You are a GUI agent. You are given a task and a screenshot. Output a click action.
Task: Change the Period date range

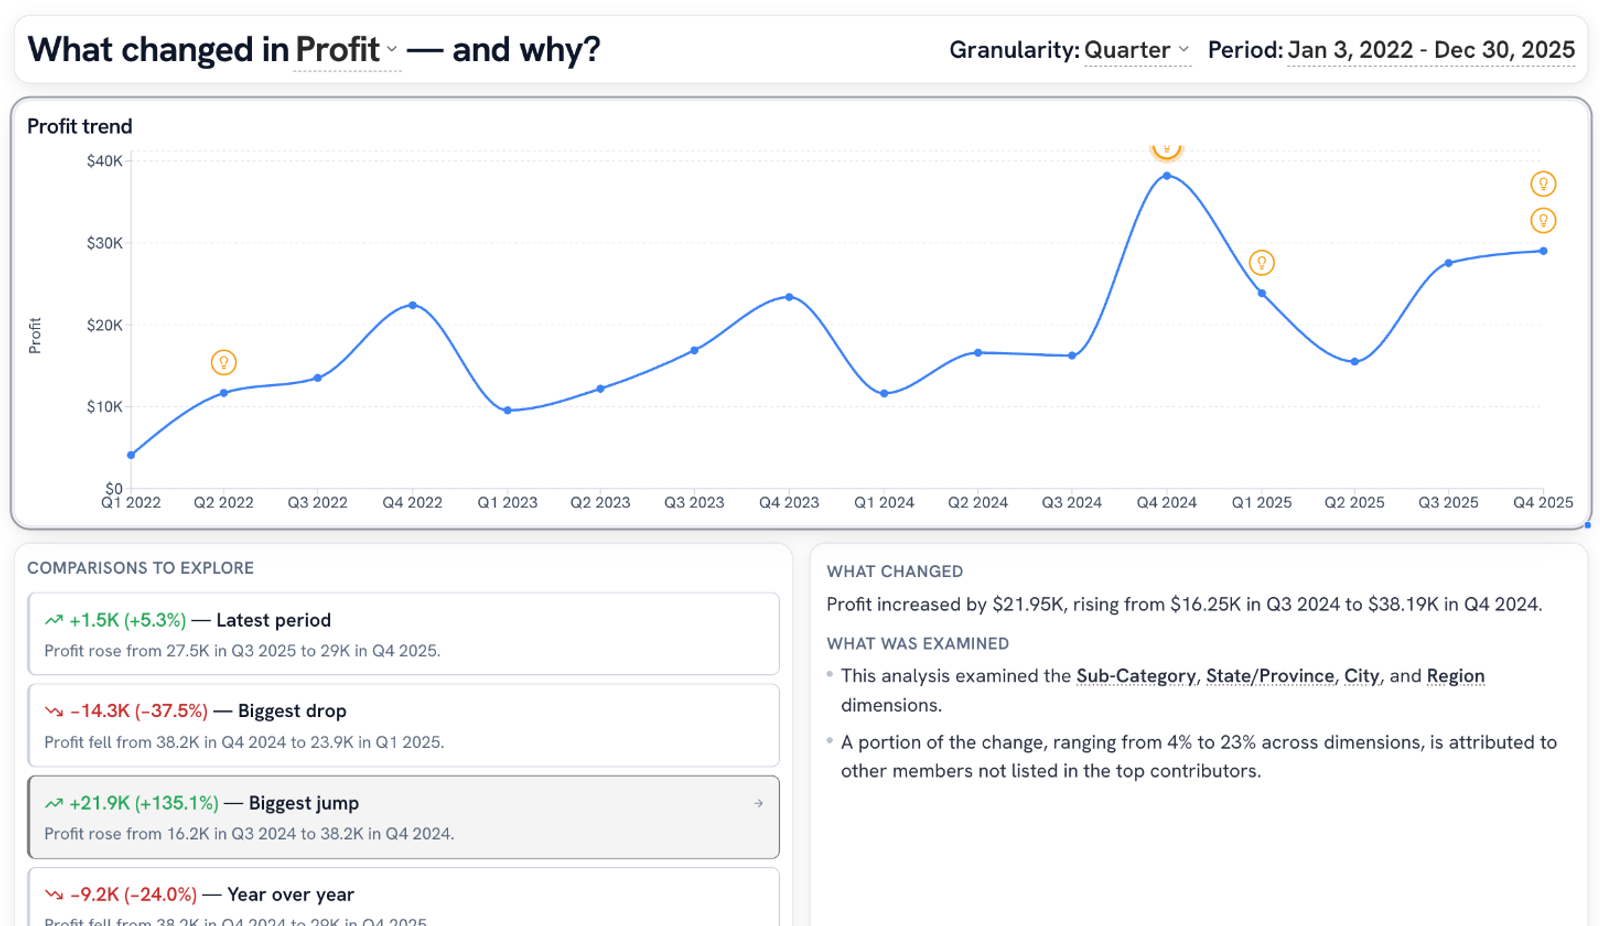click(1431, 50)
